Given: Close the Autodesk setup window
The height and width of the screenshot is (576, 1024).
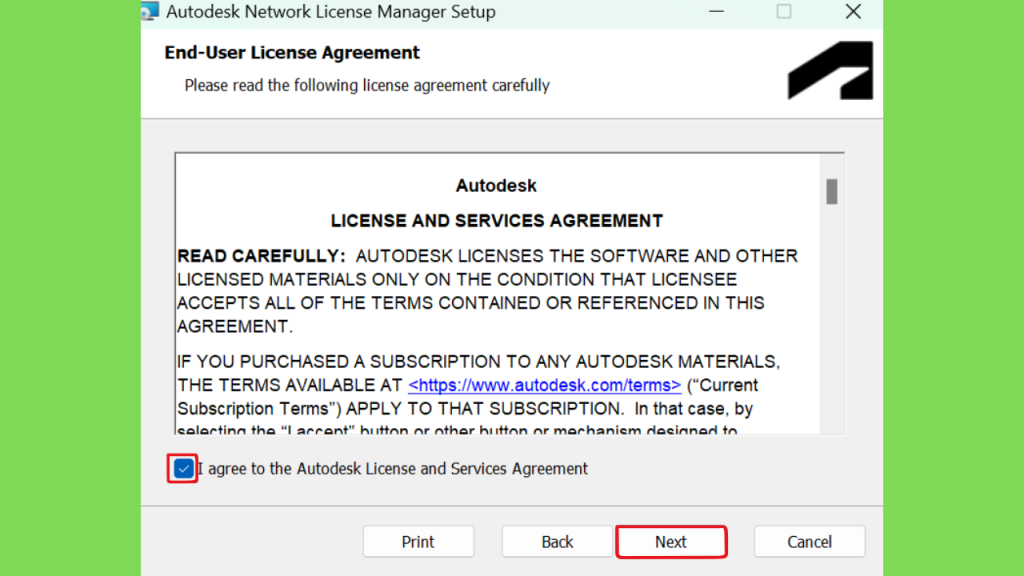Looking at the screenshot, I should click(x=853, y=12).
